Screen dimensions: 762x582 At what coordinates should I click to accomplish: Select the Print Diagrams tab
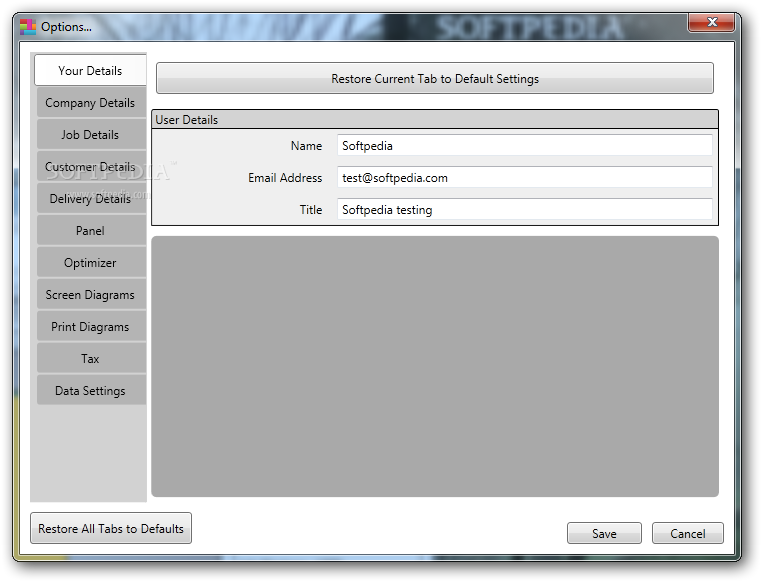coord(91,327)
